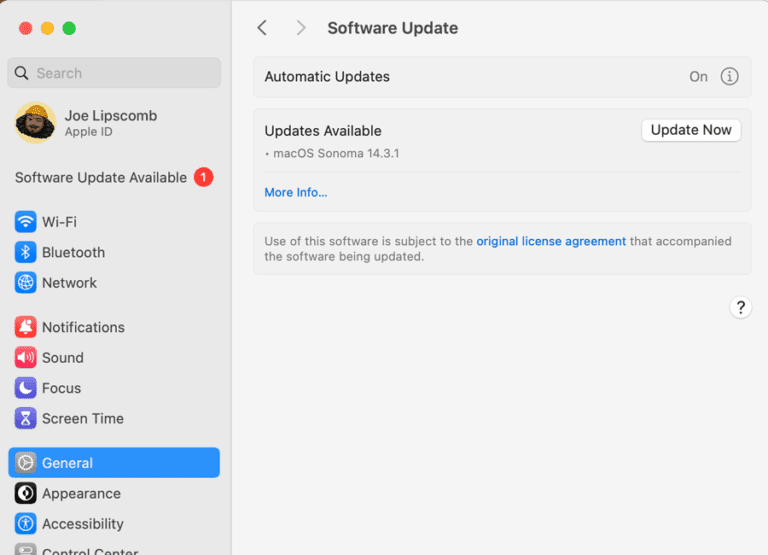
Task: Open the original license agreement link
Action: [551, 241]
